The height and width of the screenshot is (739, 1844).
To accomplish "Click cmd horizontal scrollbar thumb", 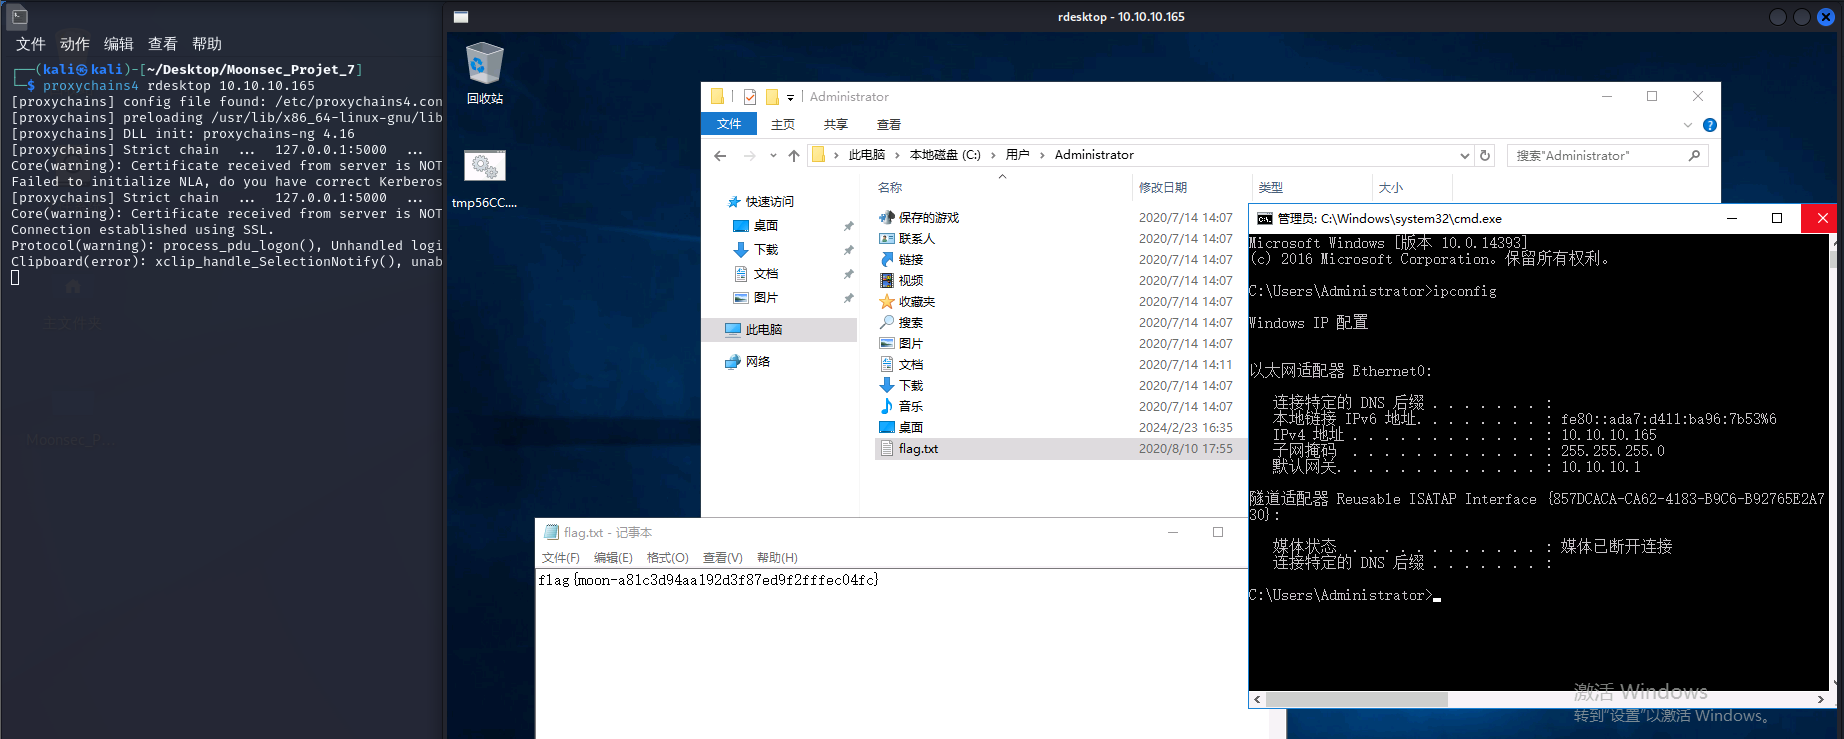I will (x=1357, y=700).
